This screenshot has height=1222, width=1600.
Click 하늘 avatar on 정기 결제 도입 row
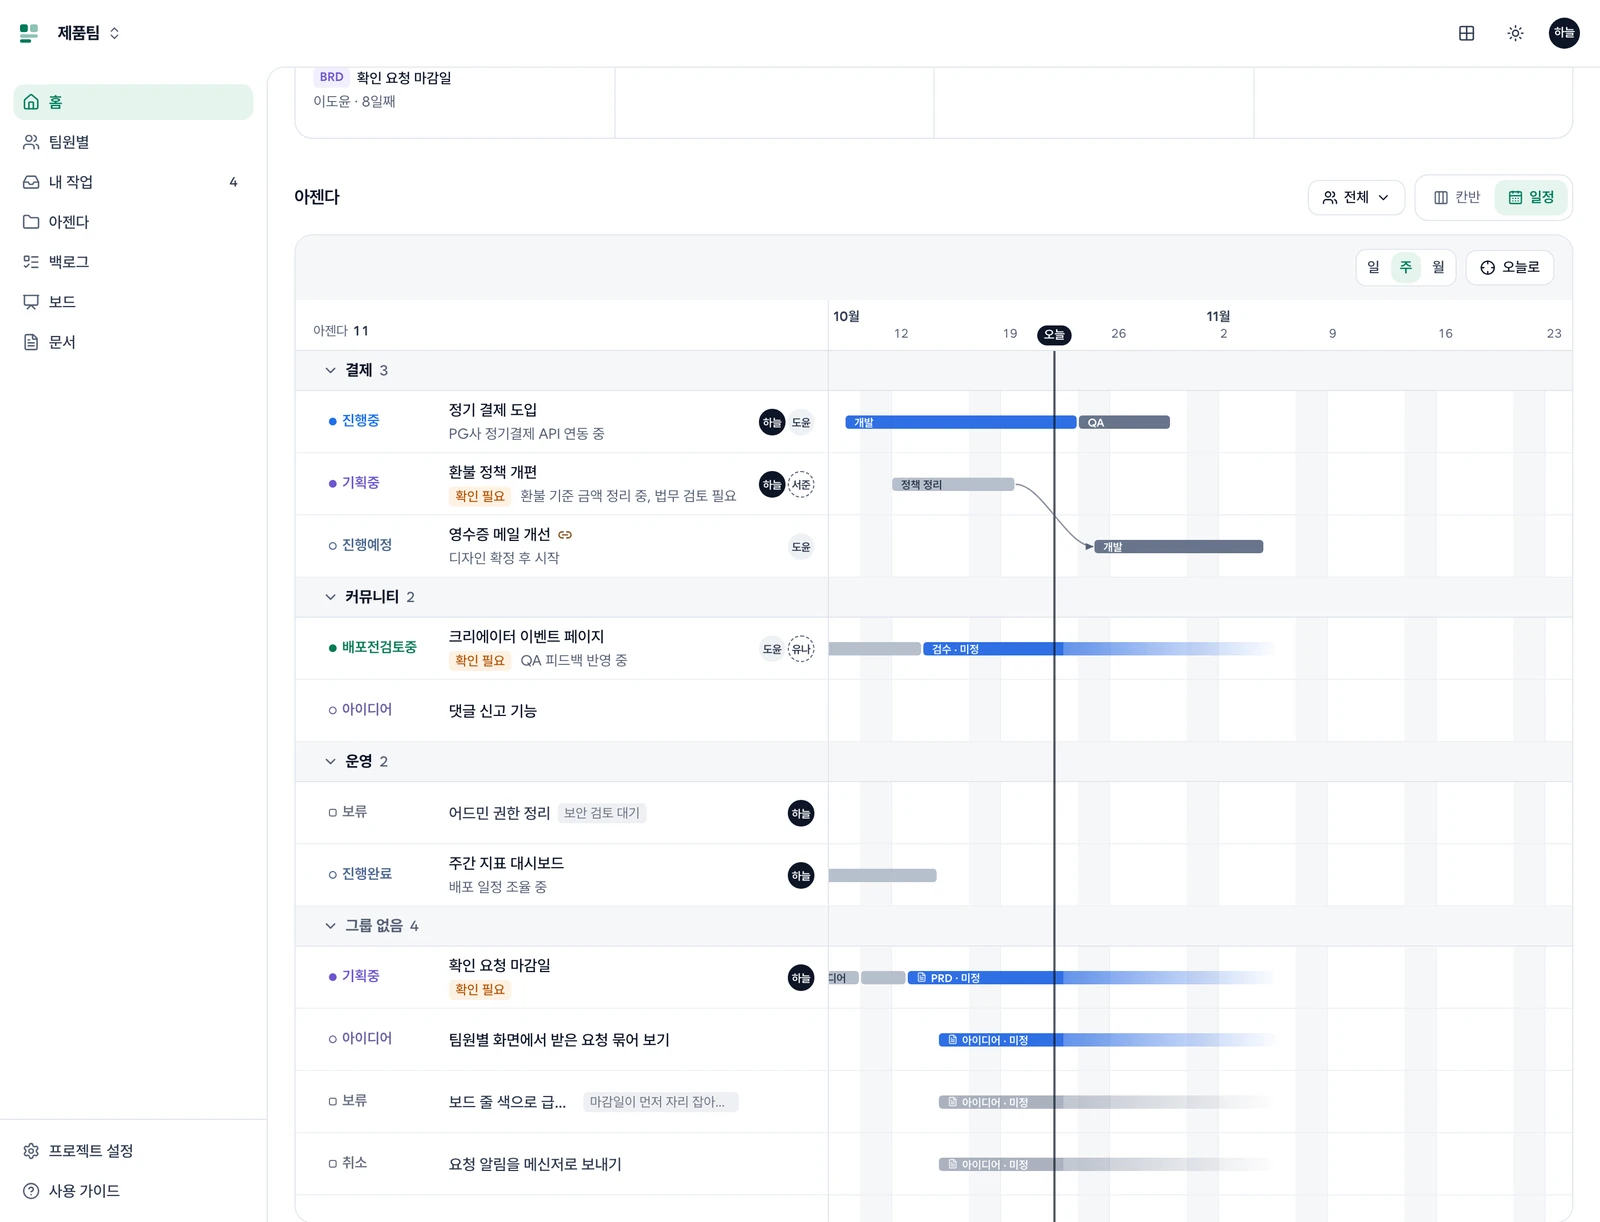coord(772,422)
